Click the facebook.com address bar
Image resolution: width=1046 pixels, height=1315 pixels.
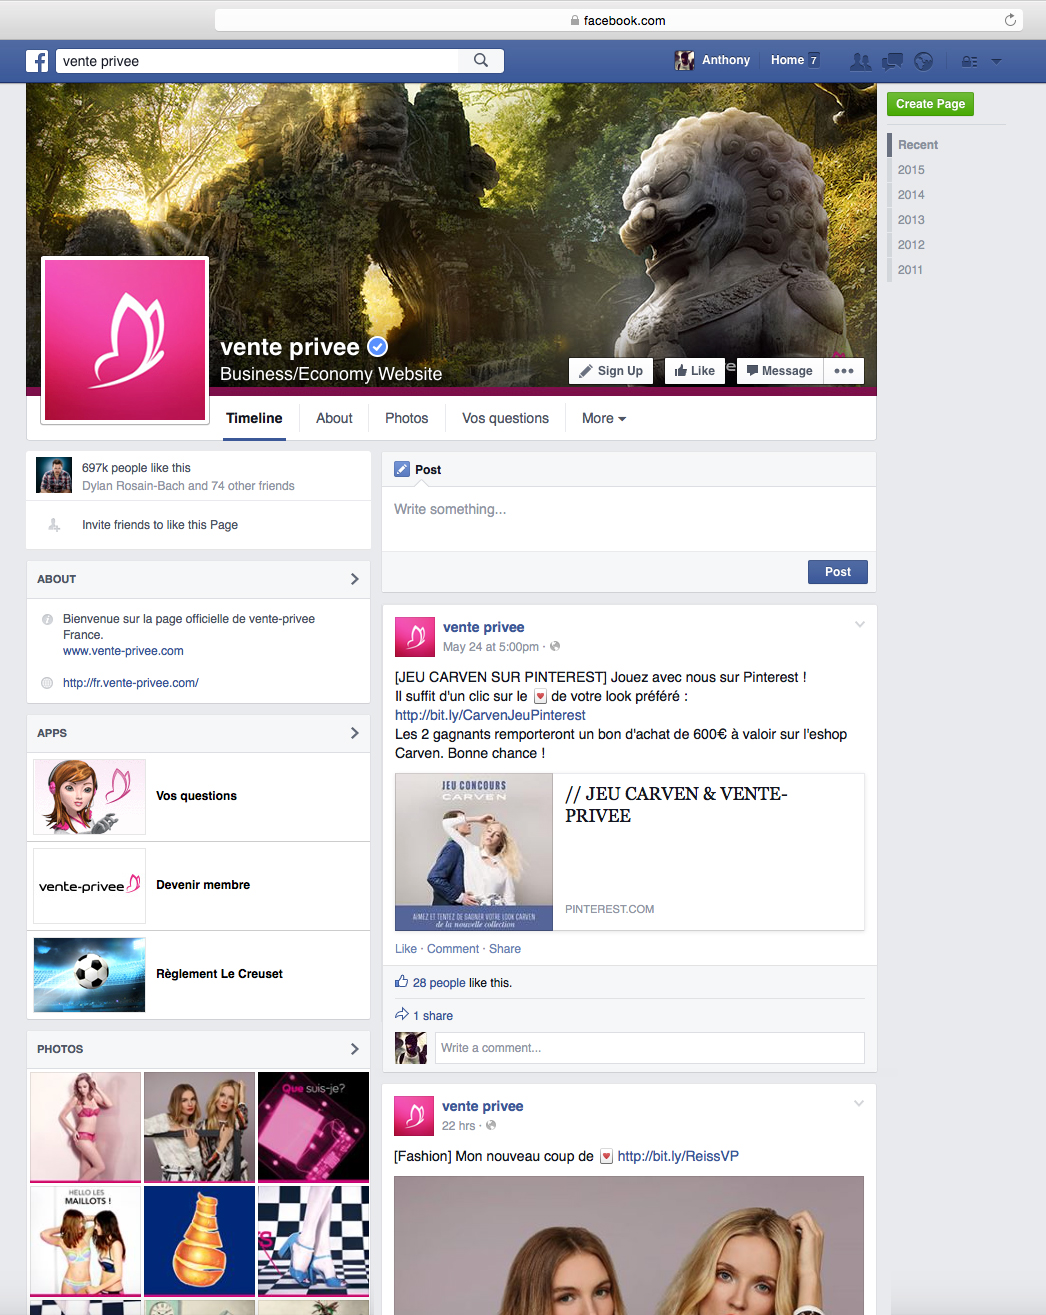click(x=619, y=20)
